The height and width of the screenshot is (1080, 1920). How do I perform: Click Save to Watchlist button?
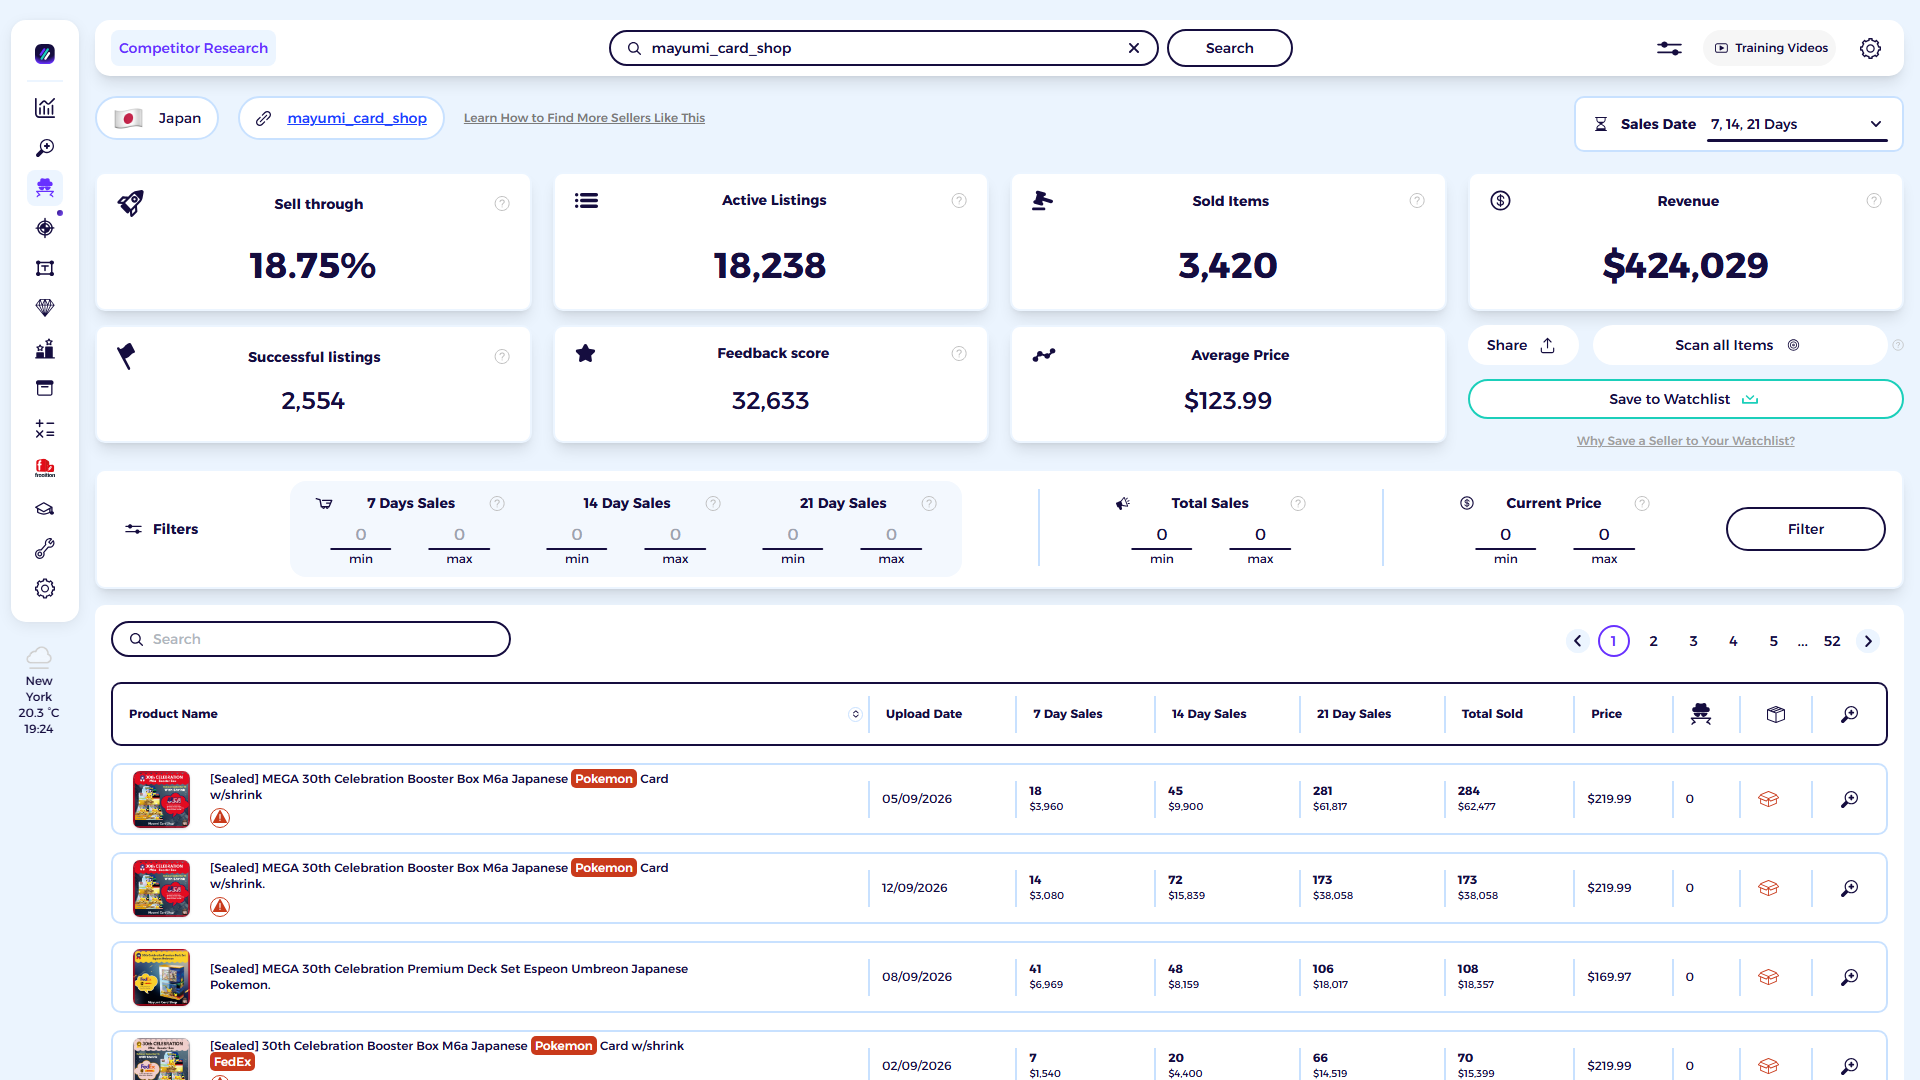click(1685, 399)
